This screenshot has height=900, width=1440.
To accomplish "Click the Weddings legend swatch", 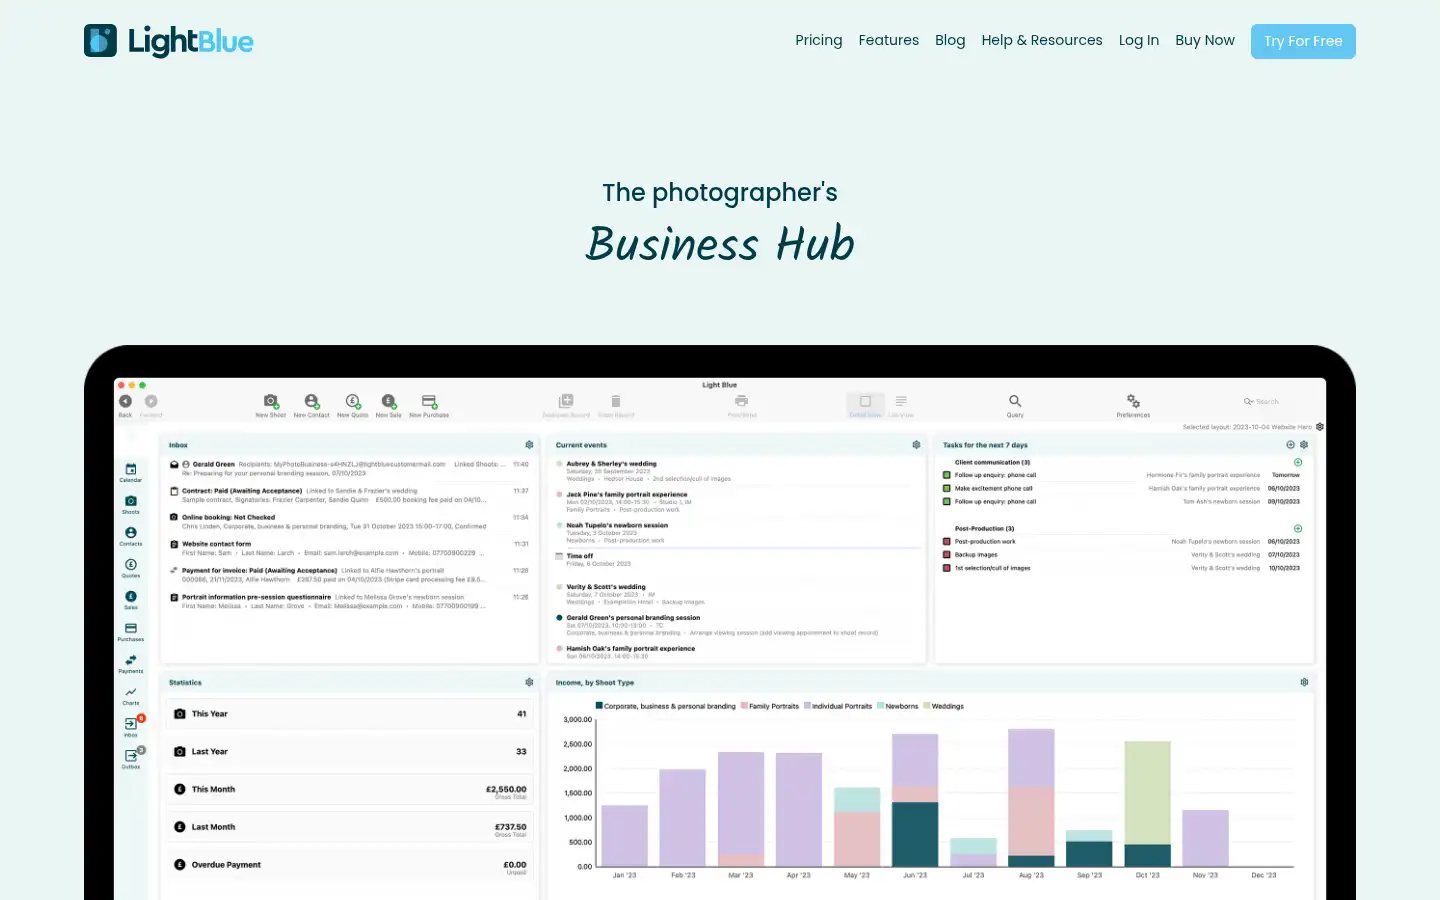I will pos(927,706).
